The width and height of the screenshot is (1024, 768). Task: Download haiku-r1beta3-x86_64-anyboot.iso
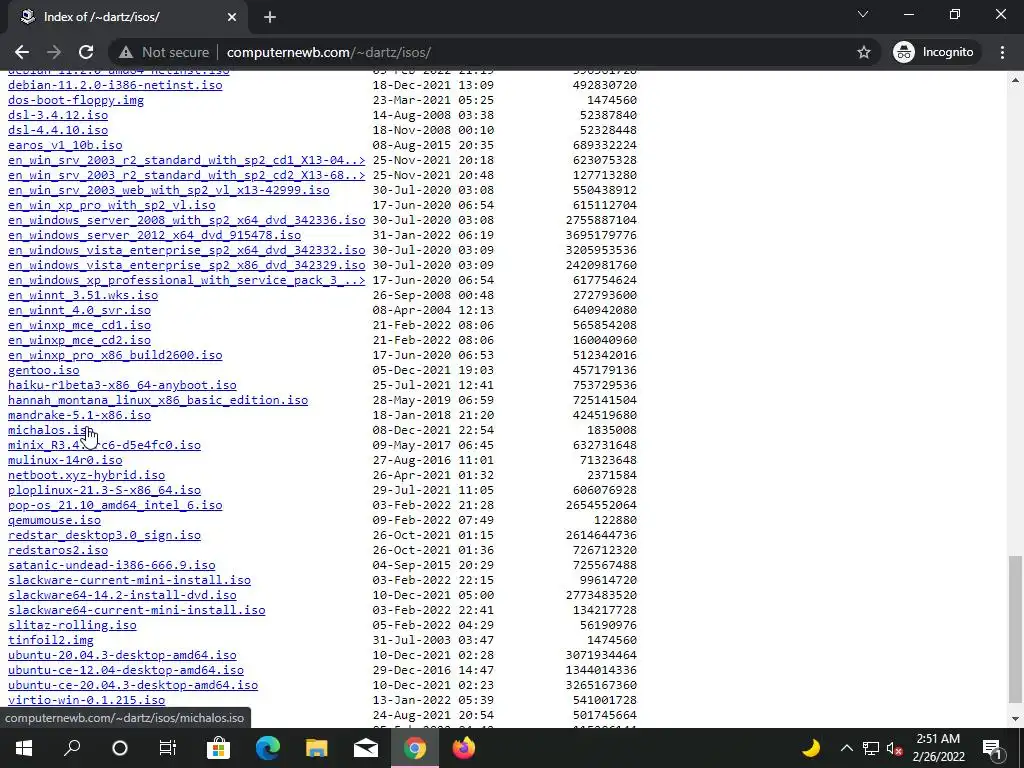tap(122, 385)
